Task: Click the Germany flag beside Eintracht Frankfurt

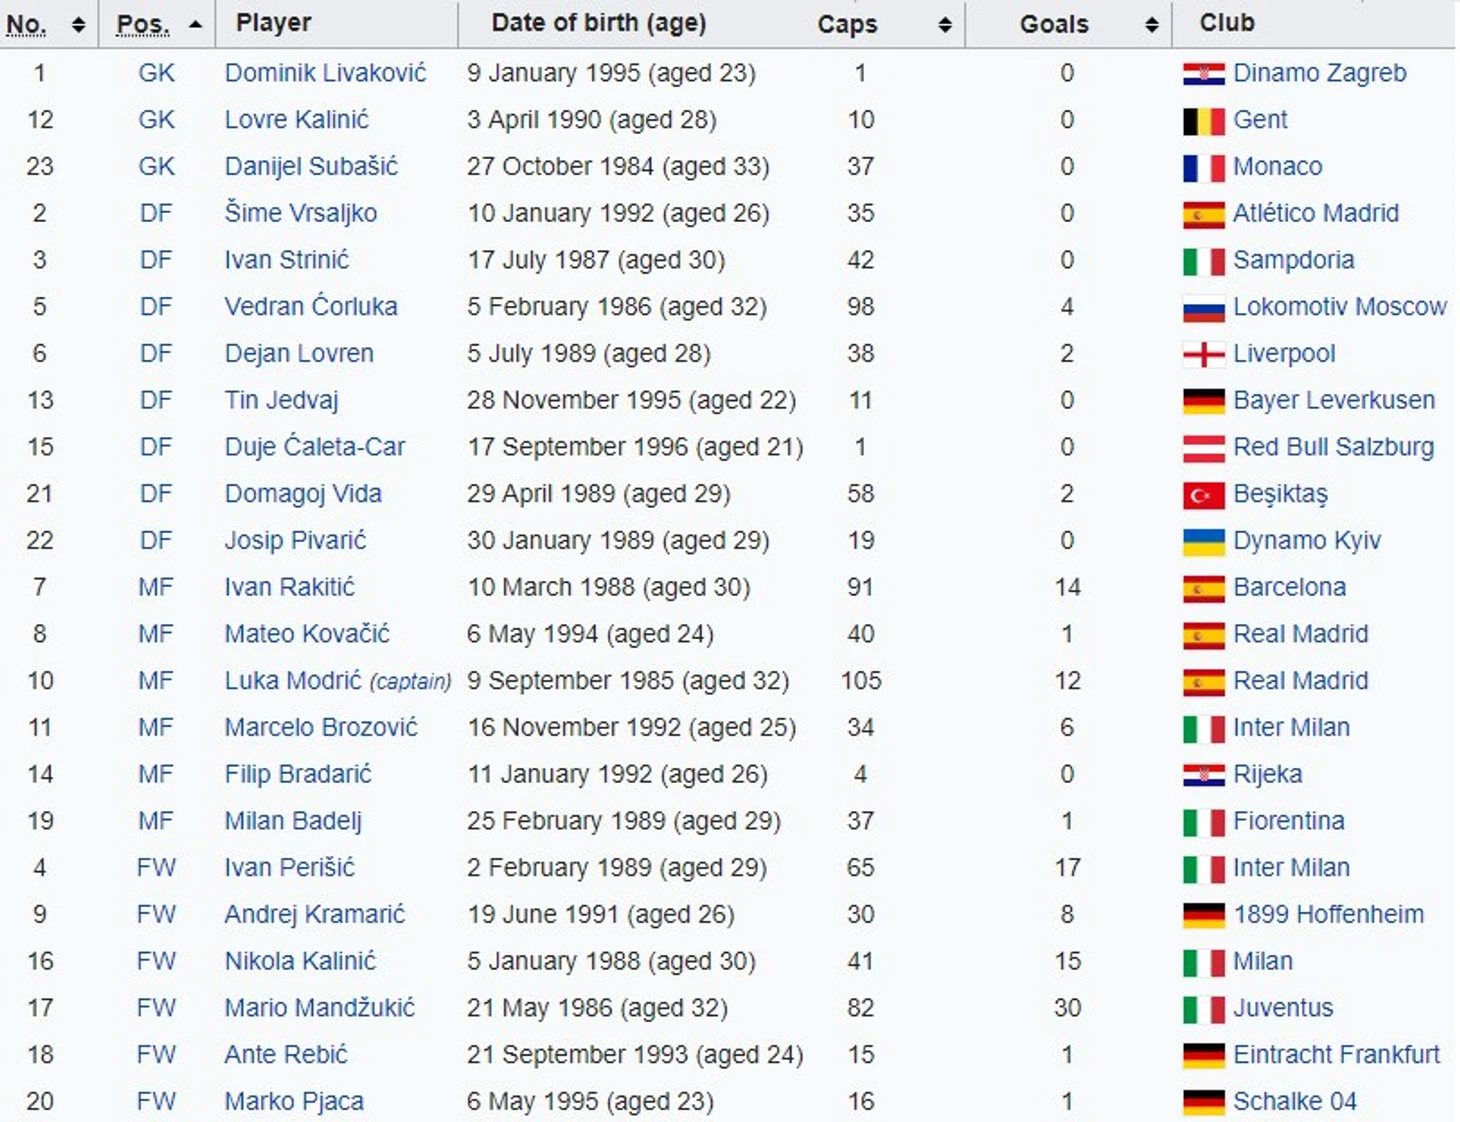Action: (1203, 1056)
